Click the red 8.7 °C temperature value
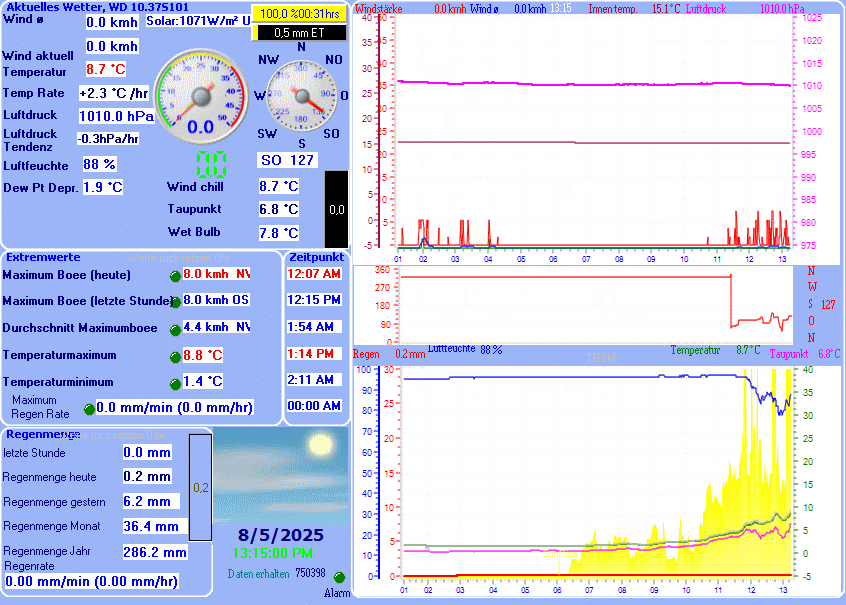 (x=106, y=69)
